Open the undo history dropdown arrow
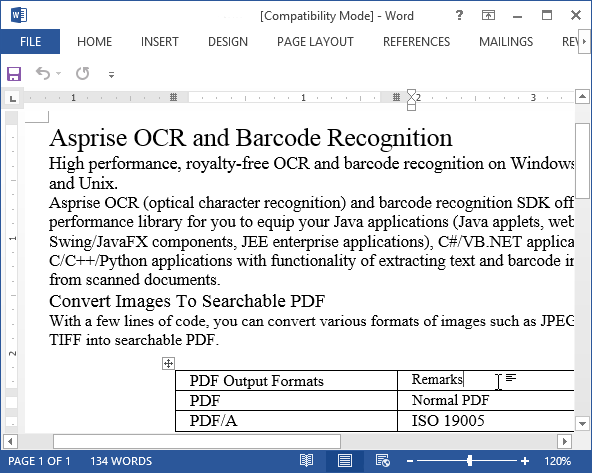The width and height of the screenshot is (592, 473). 58,74
